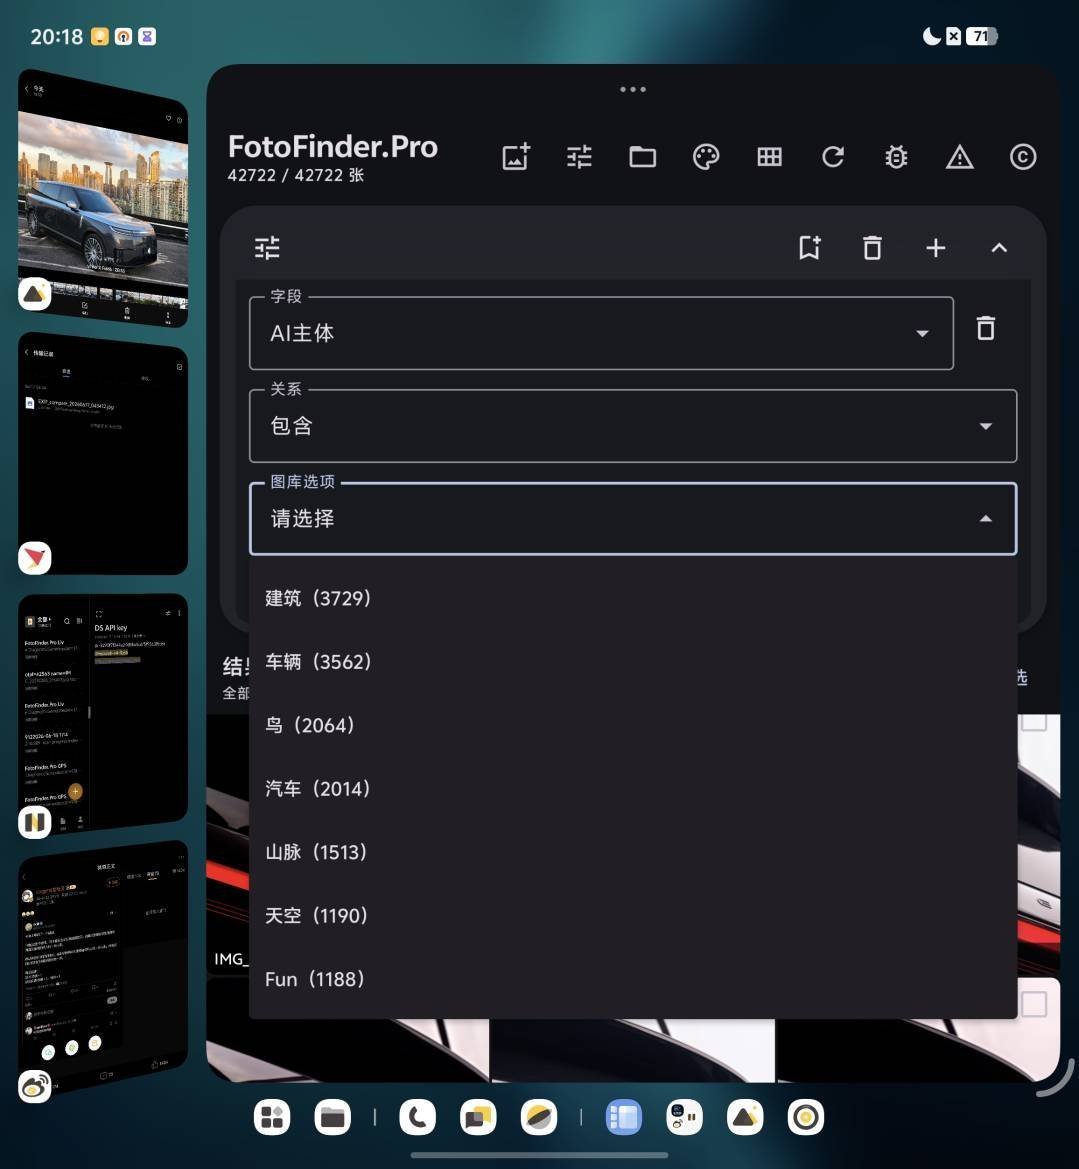
Task: Open the file manager folder icon in dock
Action: point(333,1118)
